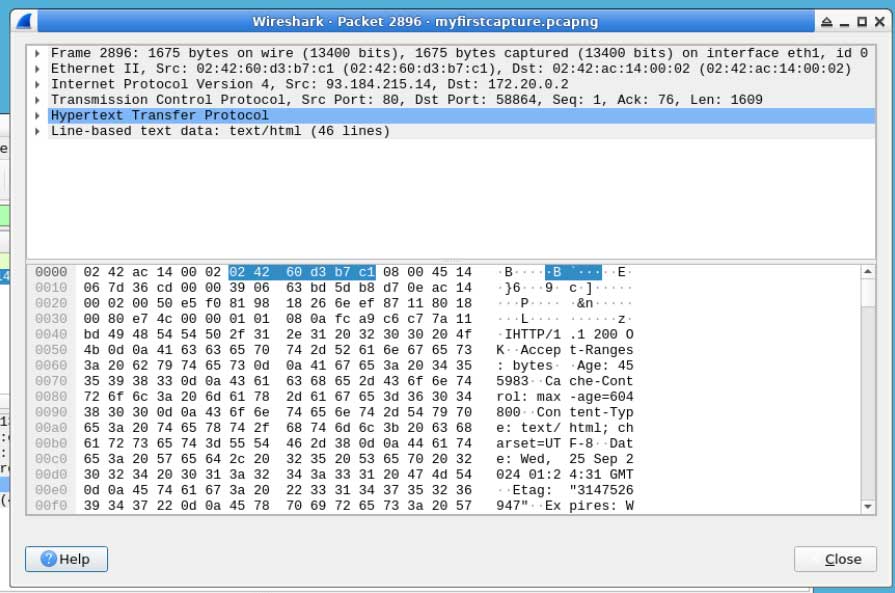Click highlighted hex bytes 02 42 60 d3 b7 c1
The height and width of the screenshot is (593, 895).
(302, 272)
